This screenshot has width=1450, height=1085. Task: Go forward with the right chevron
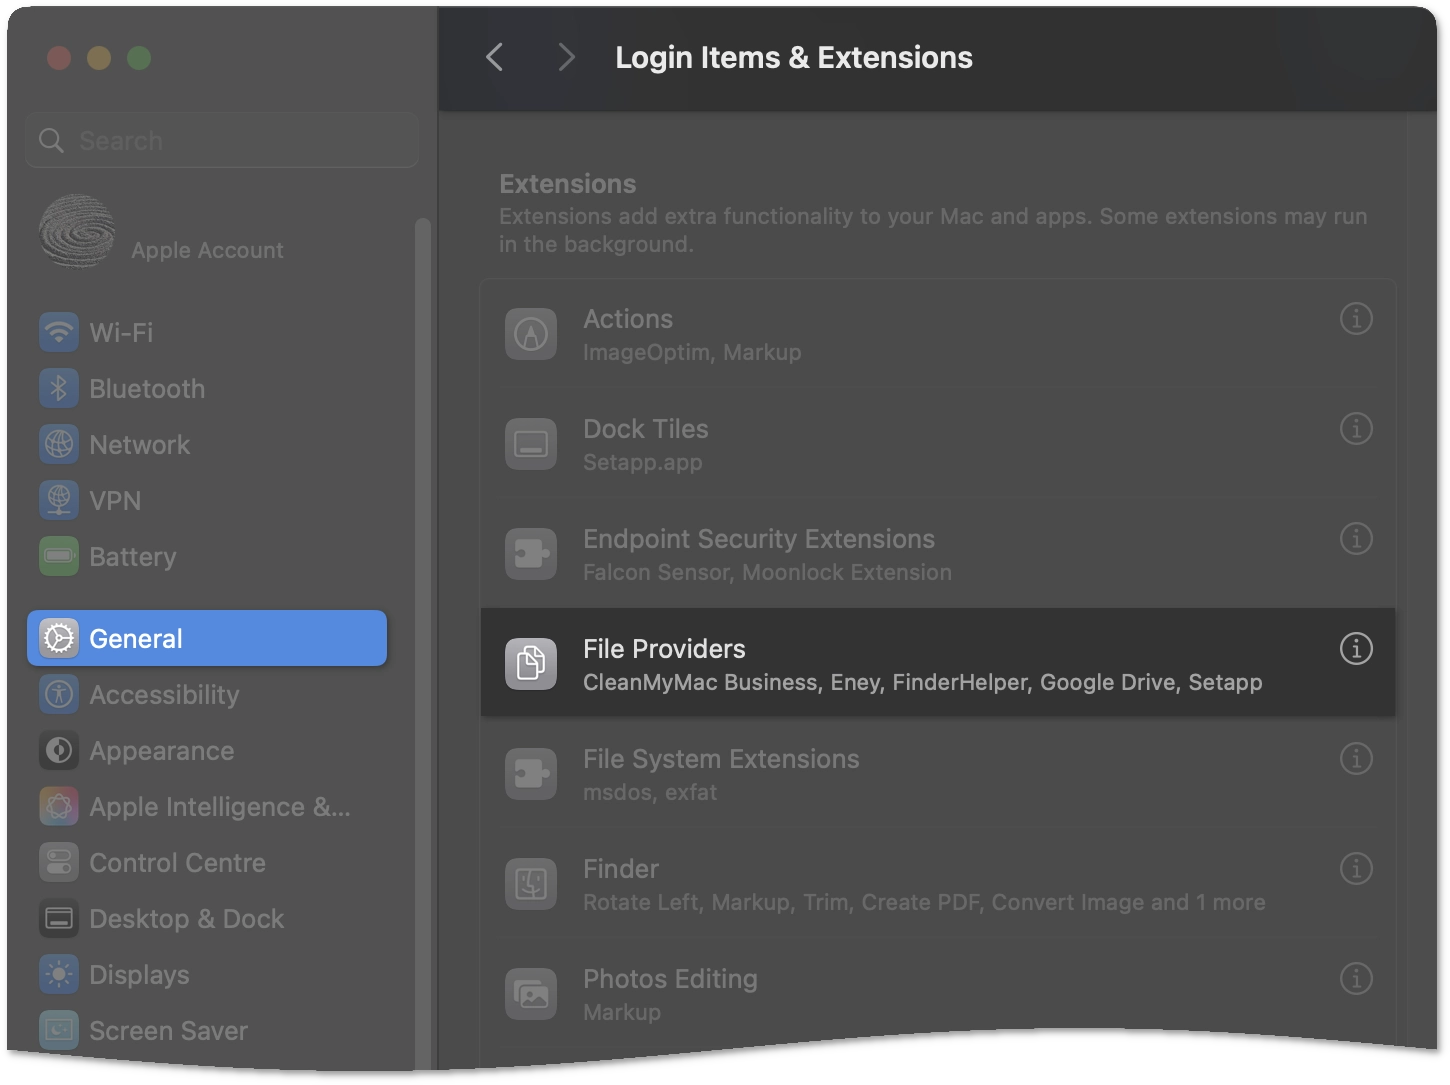[x=566, y=57]
